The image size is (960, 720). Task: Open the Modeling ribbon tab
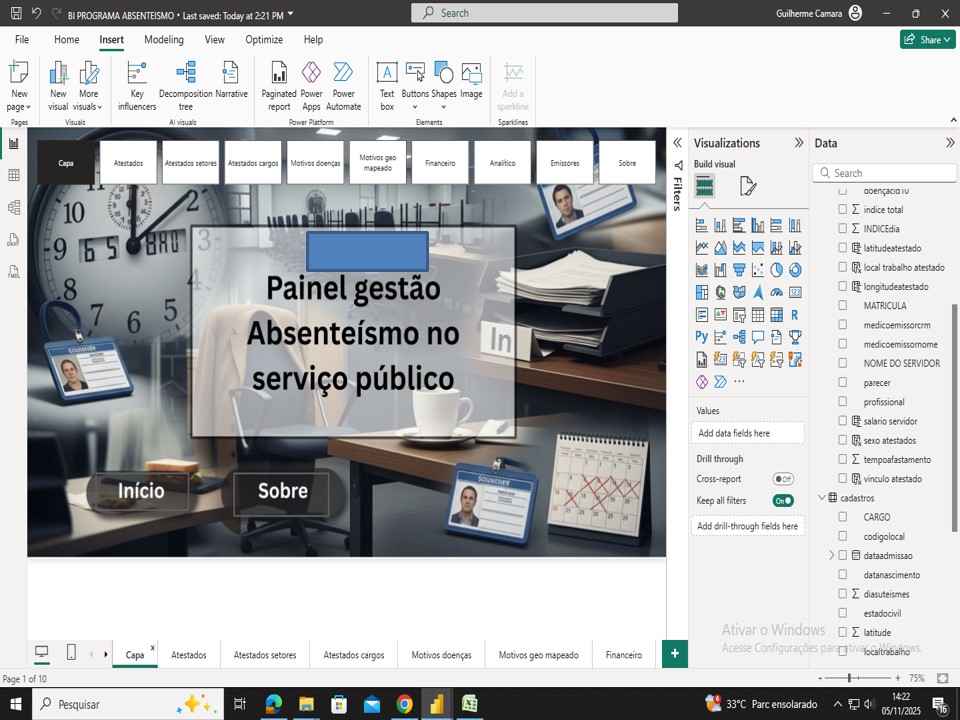pyautogui.click(x=164, y=40)
